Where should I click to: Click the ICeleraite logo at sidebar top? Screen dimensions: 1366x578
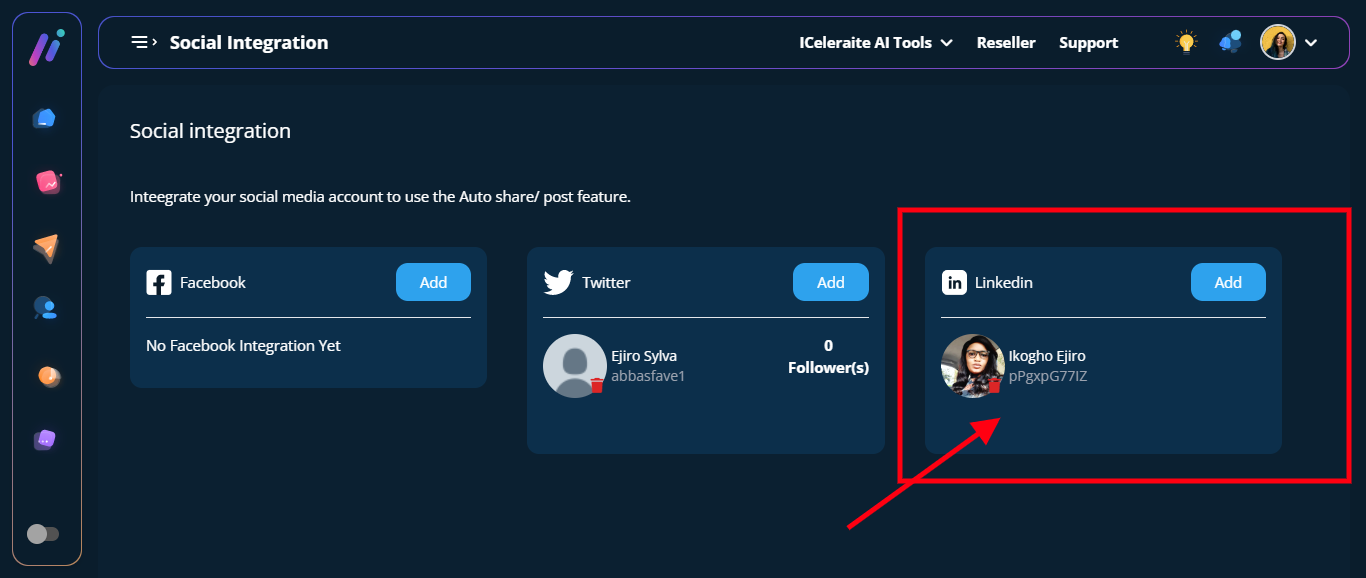pyautogui.click(x=46, y=47)
